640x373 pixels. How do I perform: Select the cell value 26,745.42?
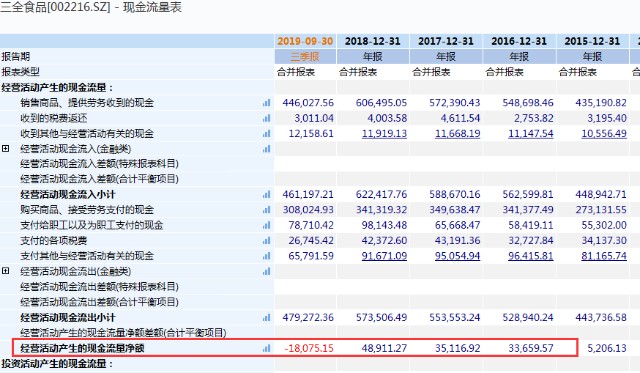click(311, 241)
